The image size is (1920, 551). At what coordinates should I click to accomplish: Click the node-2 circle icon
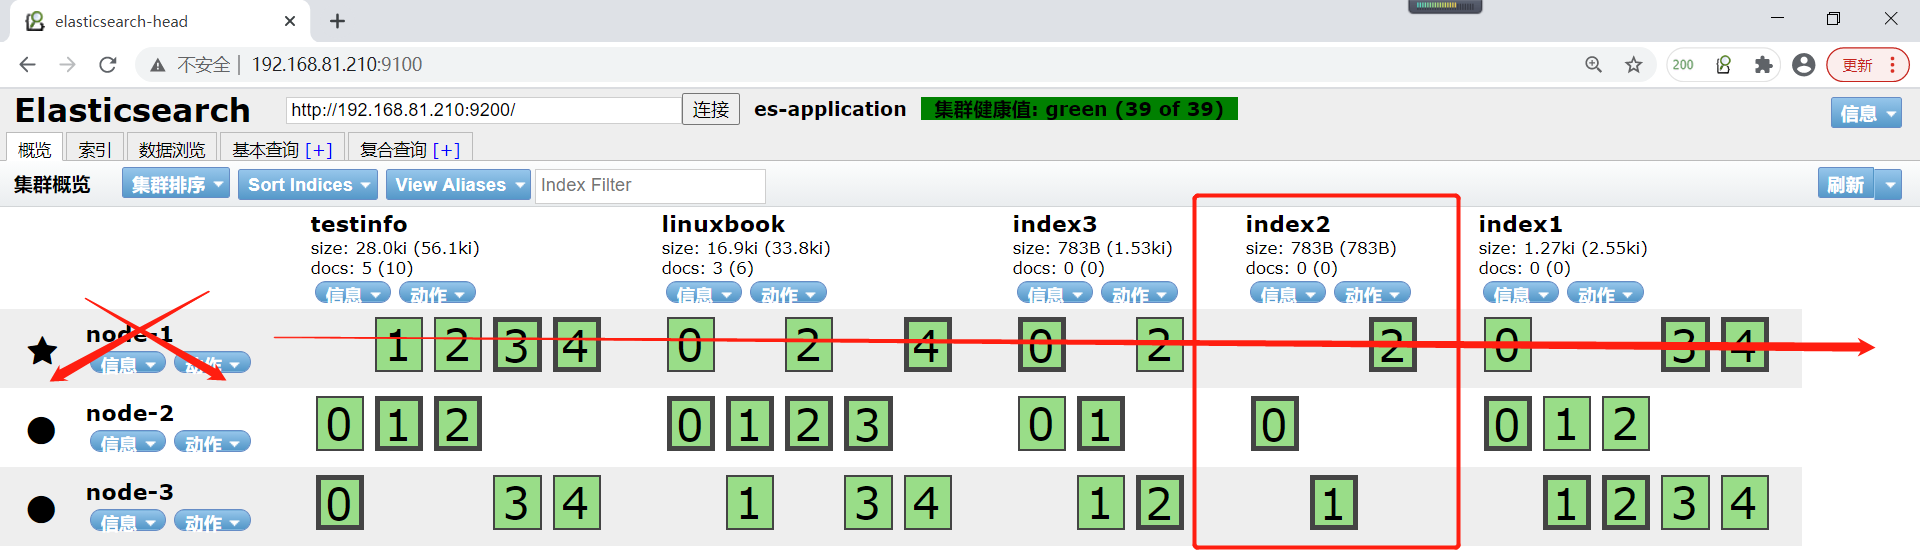41,430
